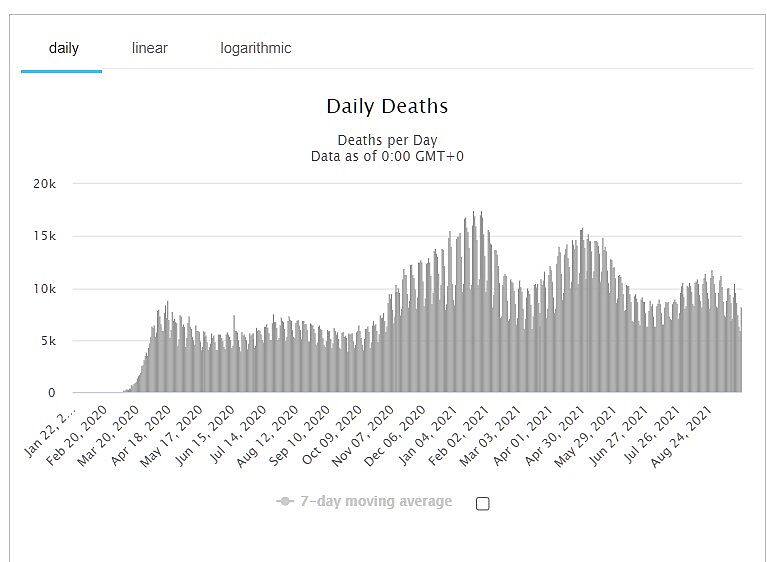
Task: Click the Data as of 0:00 GMT+0 text
Action: point(387,156)
